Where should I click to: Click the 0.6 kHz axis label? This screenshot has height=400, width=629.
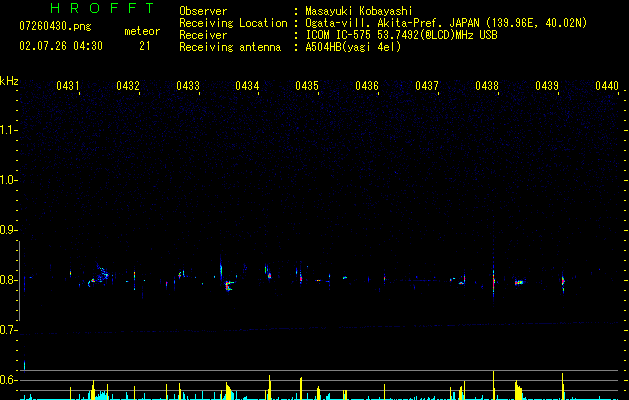pyautogui.click(x=9, y=380)
